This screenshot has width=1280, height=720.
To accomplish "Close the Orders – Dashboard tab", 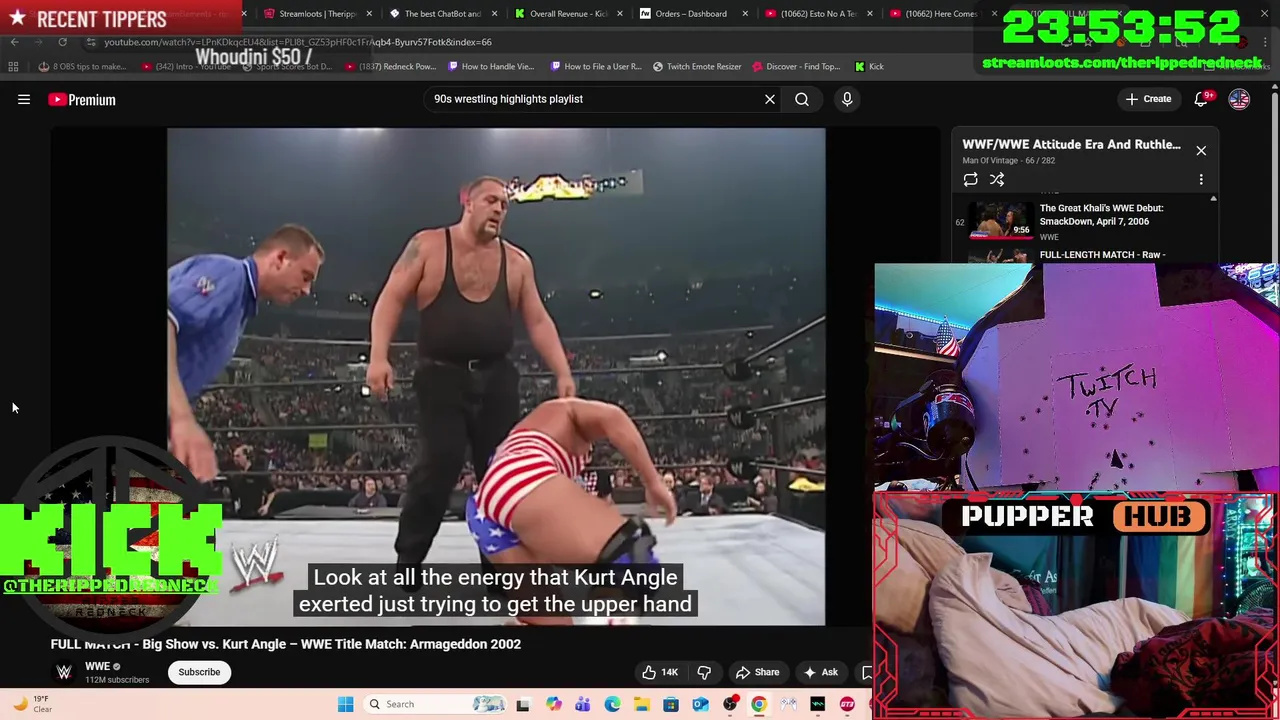I will click(x=744, y=14).
